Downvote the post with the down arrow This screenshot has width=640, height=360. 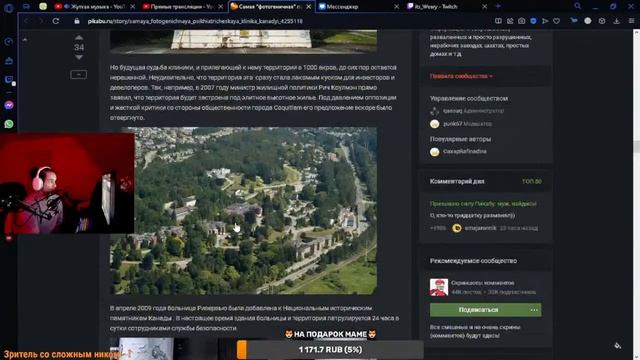79,57
